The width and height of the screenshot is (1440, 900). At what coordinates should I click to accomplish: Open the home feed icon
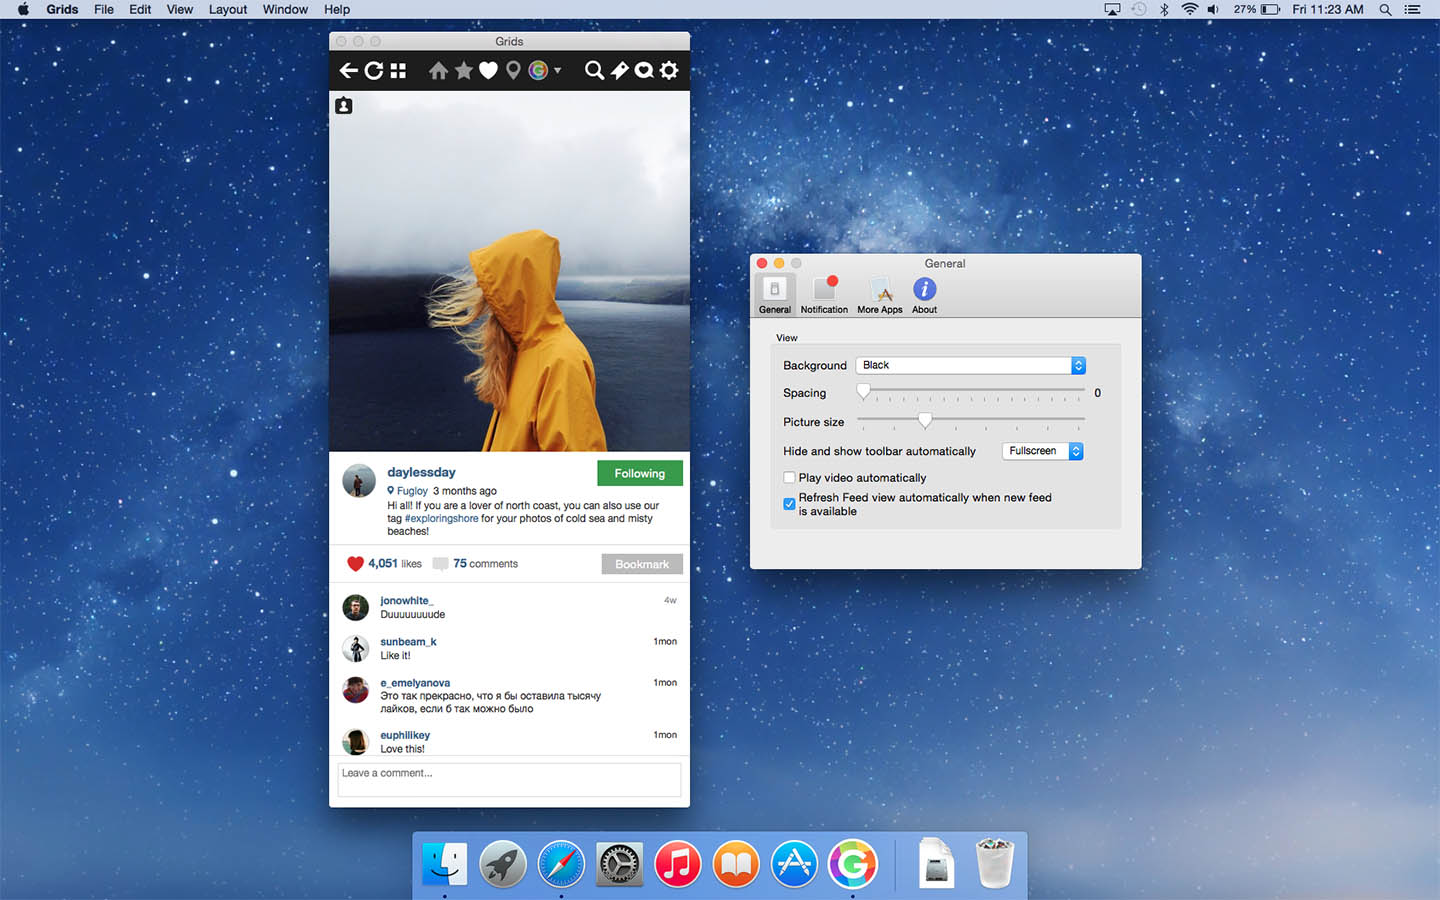[x=438, y=70]
